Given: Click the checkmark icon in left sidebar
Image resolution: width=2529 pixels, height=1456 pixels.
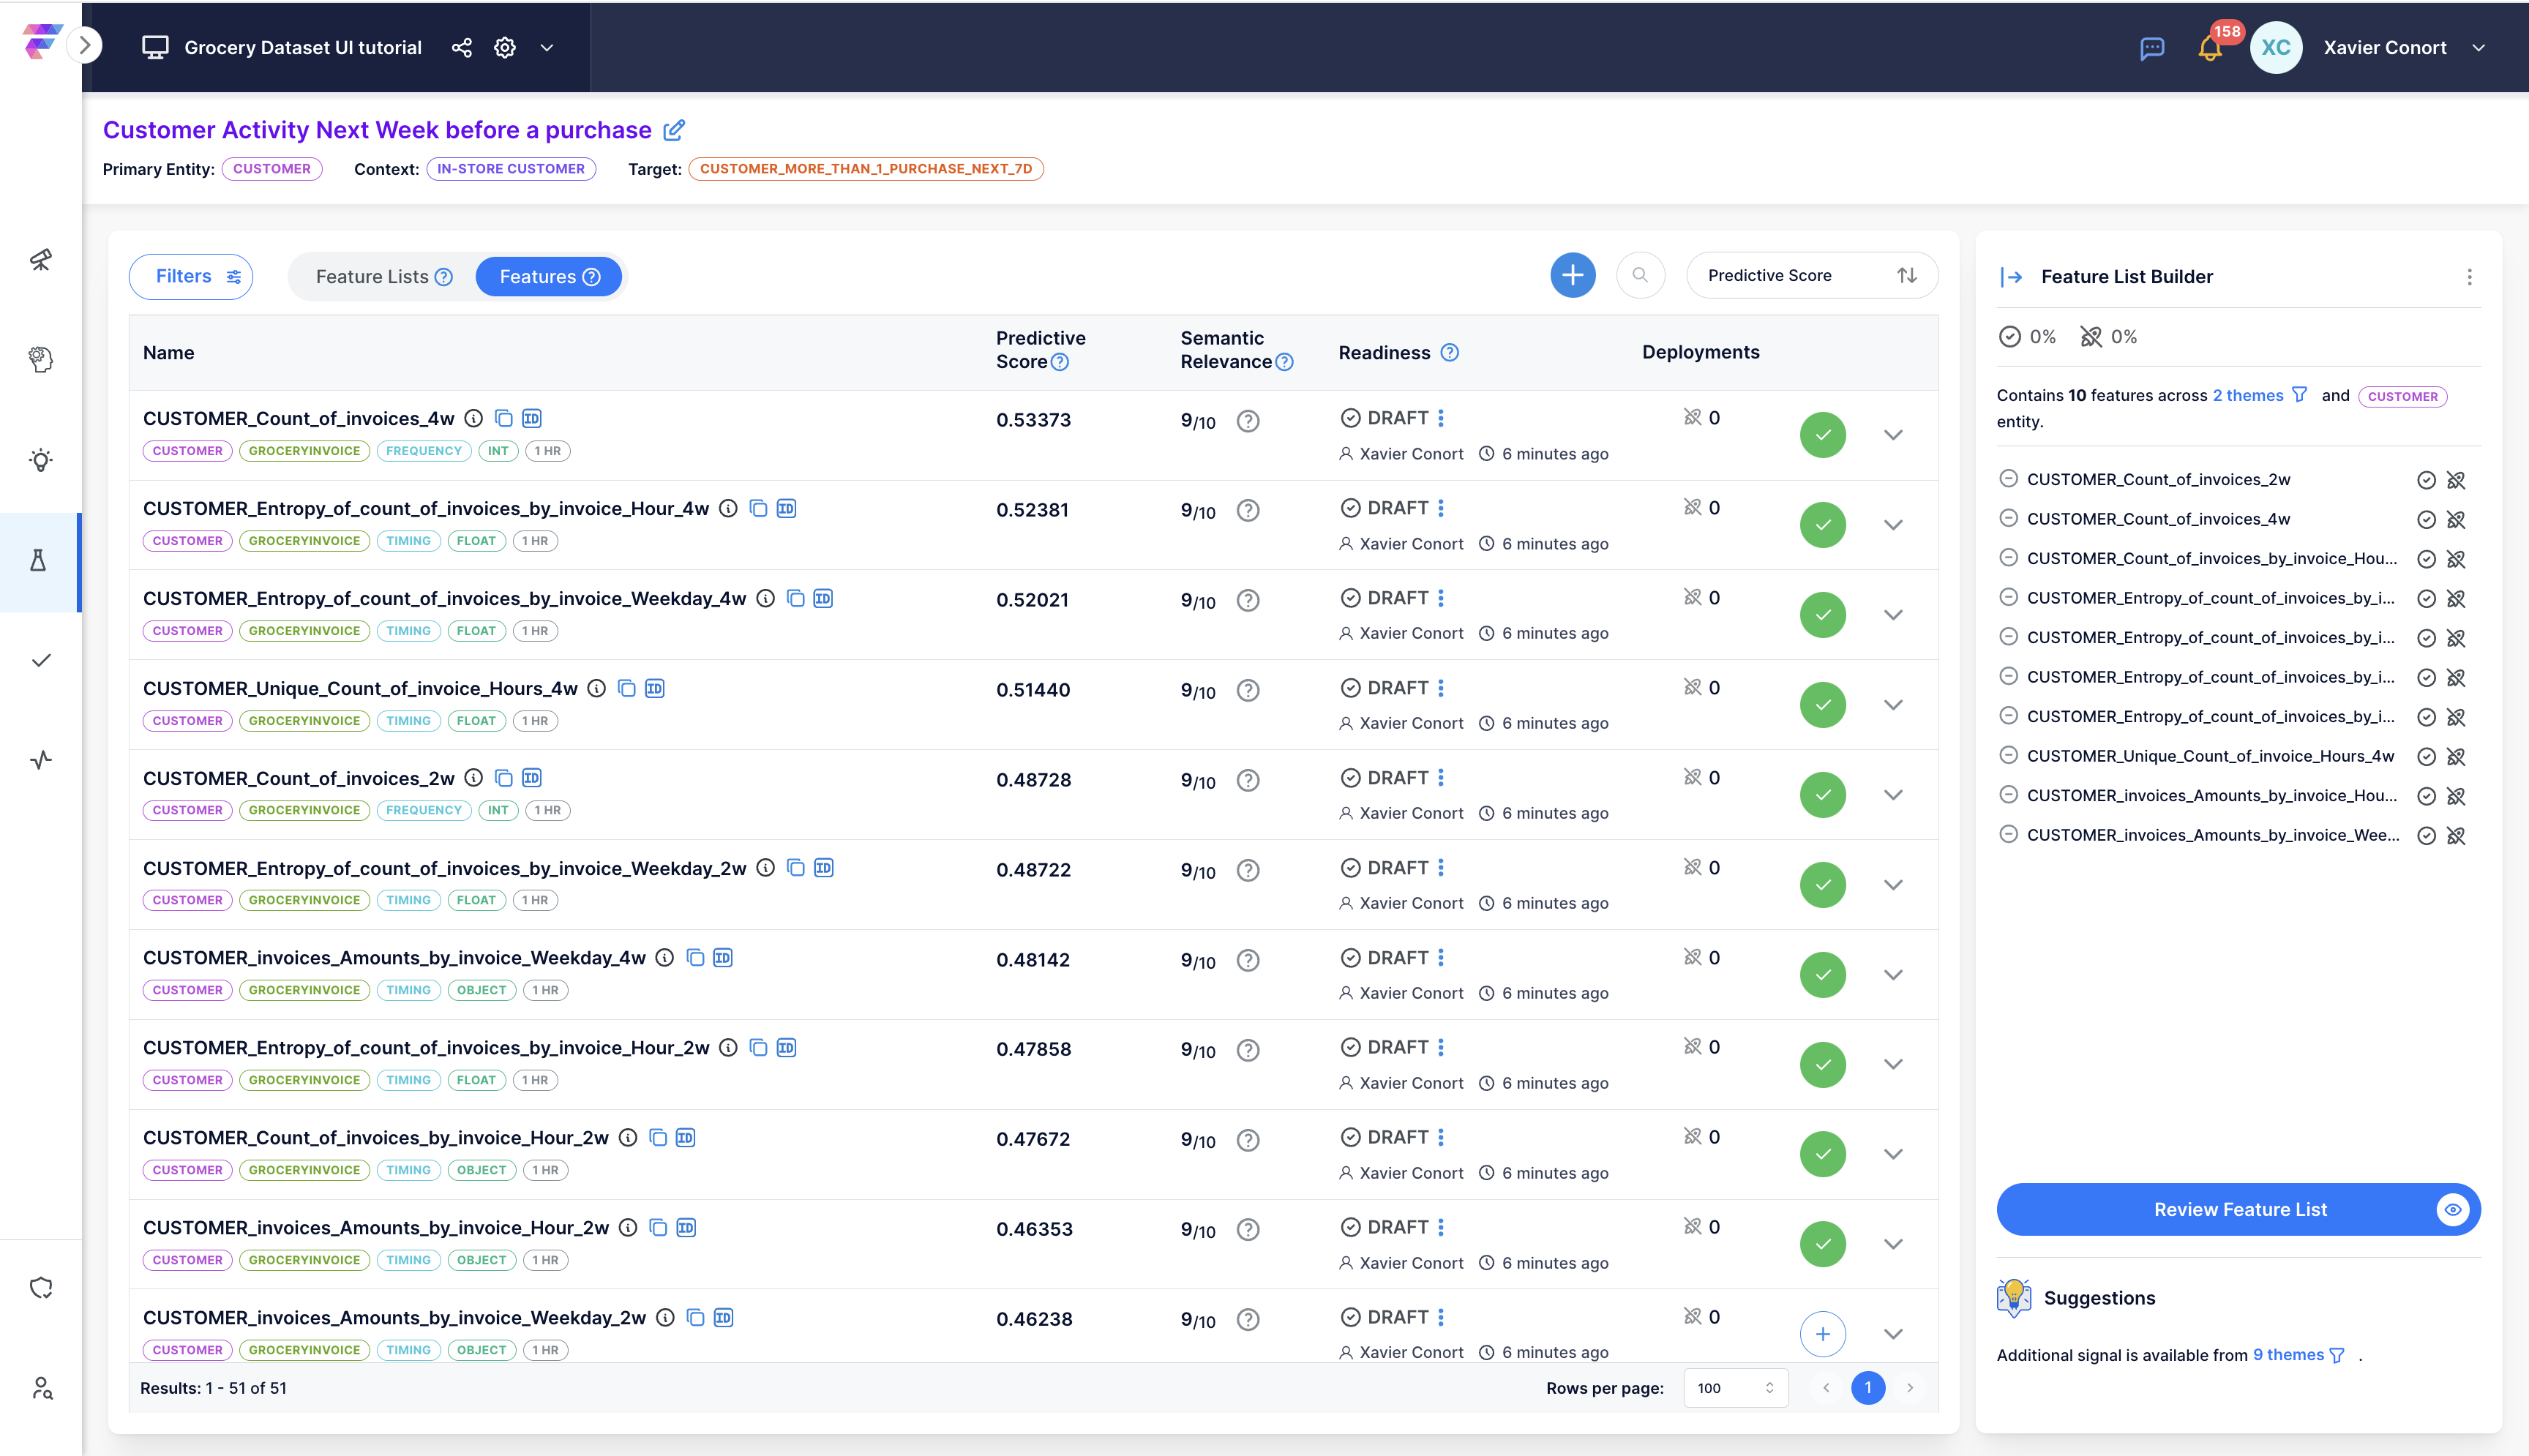Looking at the screenshot, I should (41, 661).
